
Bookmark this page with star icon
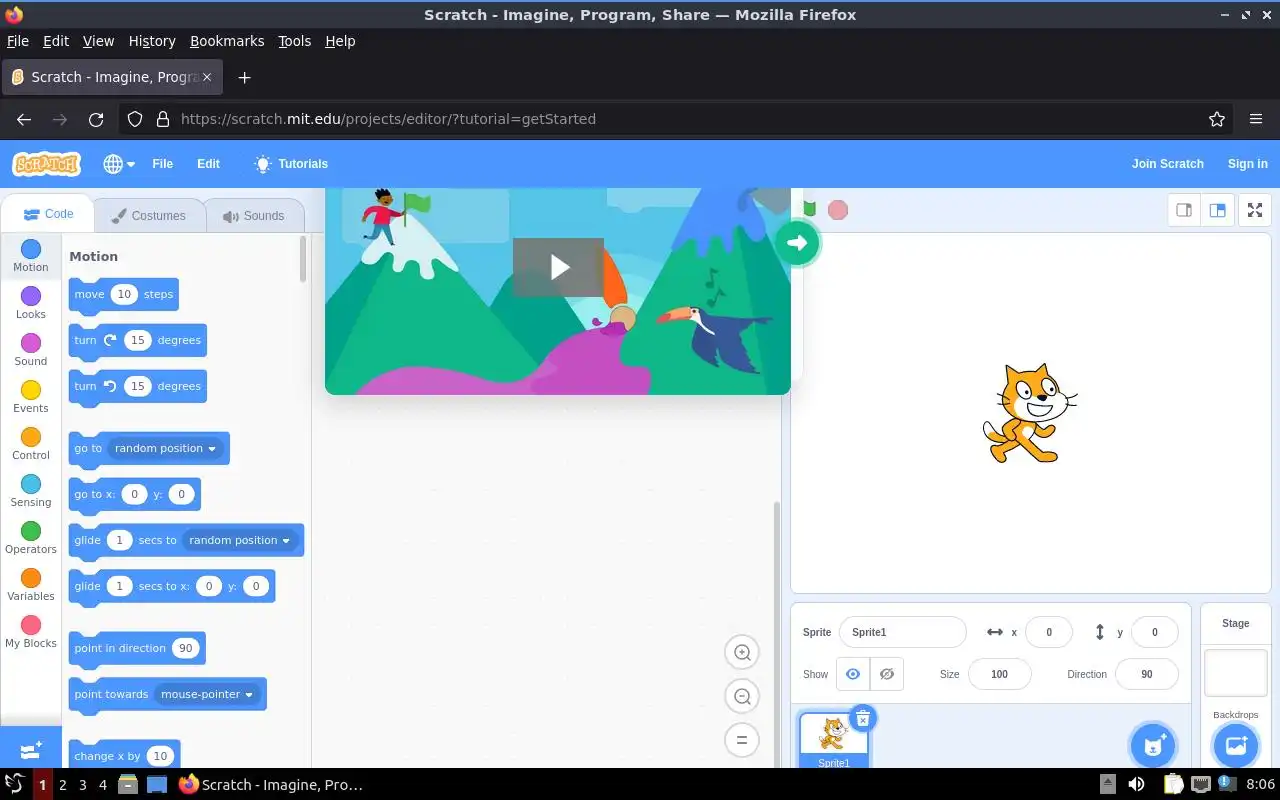pos(1217,119)
